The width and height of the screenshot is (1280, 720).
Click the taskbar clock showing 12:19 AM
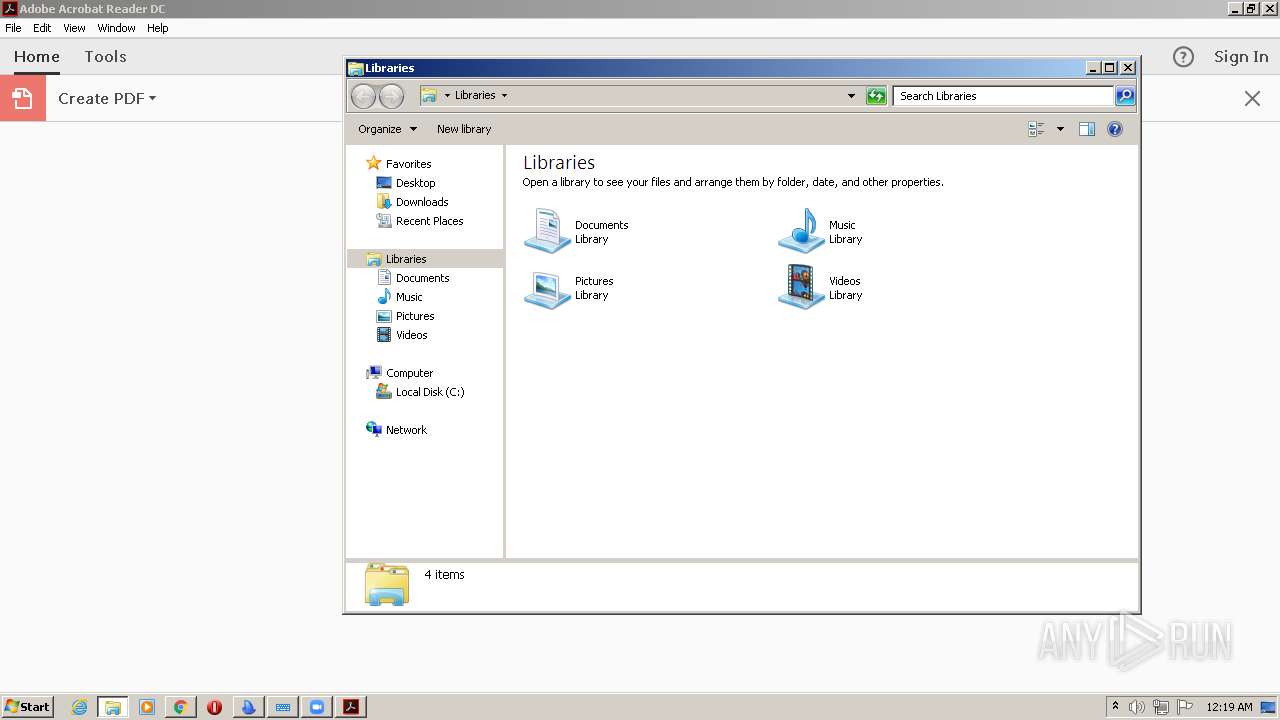[x=1229, y=707]
